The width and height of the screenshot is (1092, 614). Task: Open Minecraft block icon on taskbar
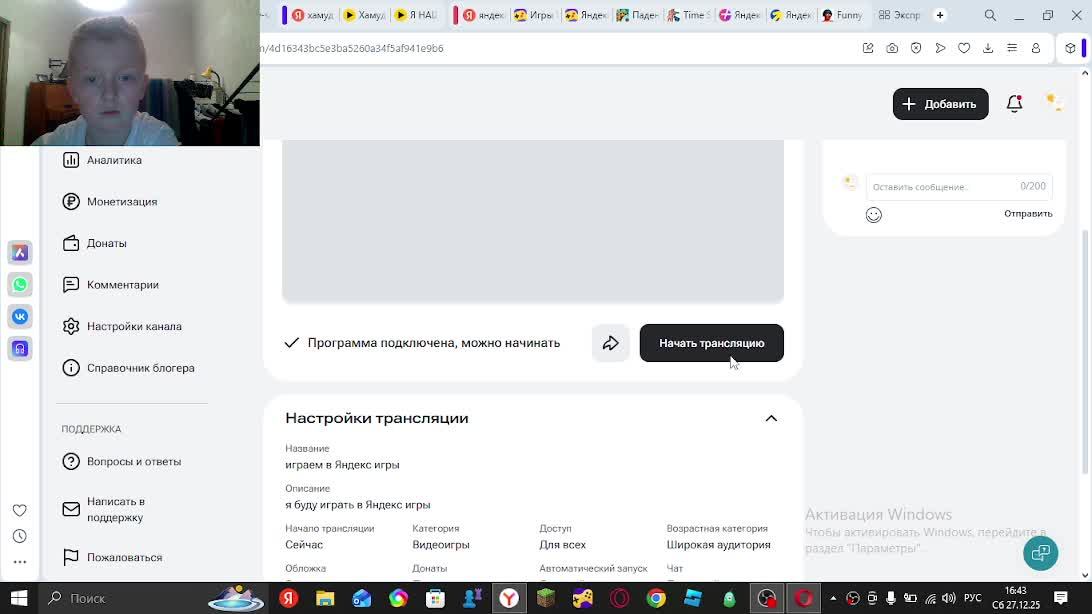(546, 598)
